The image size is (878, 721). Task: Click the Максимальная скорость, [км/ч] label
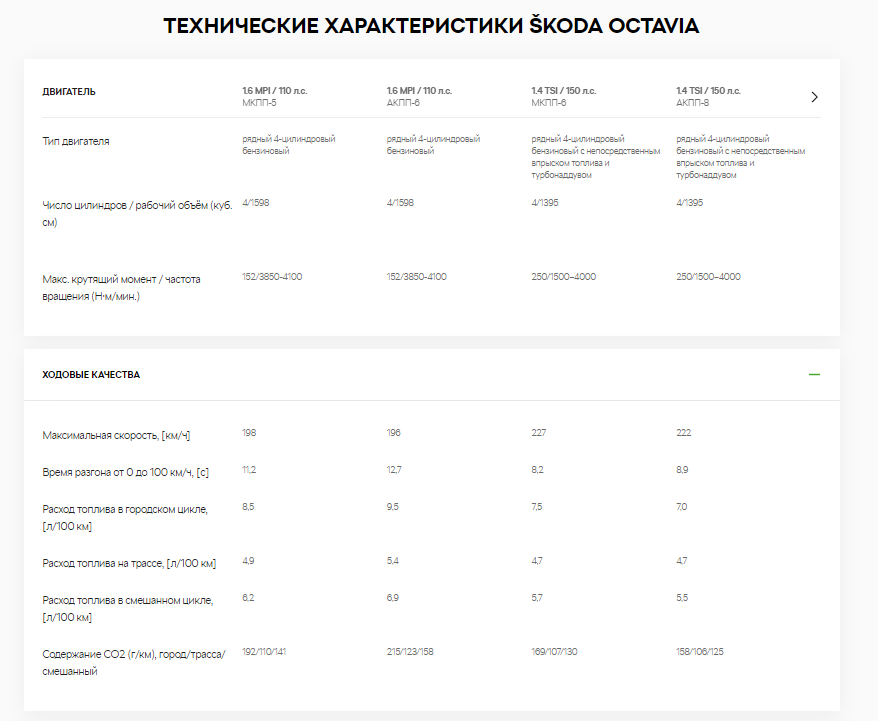click(x=116, y=435)
